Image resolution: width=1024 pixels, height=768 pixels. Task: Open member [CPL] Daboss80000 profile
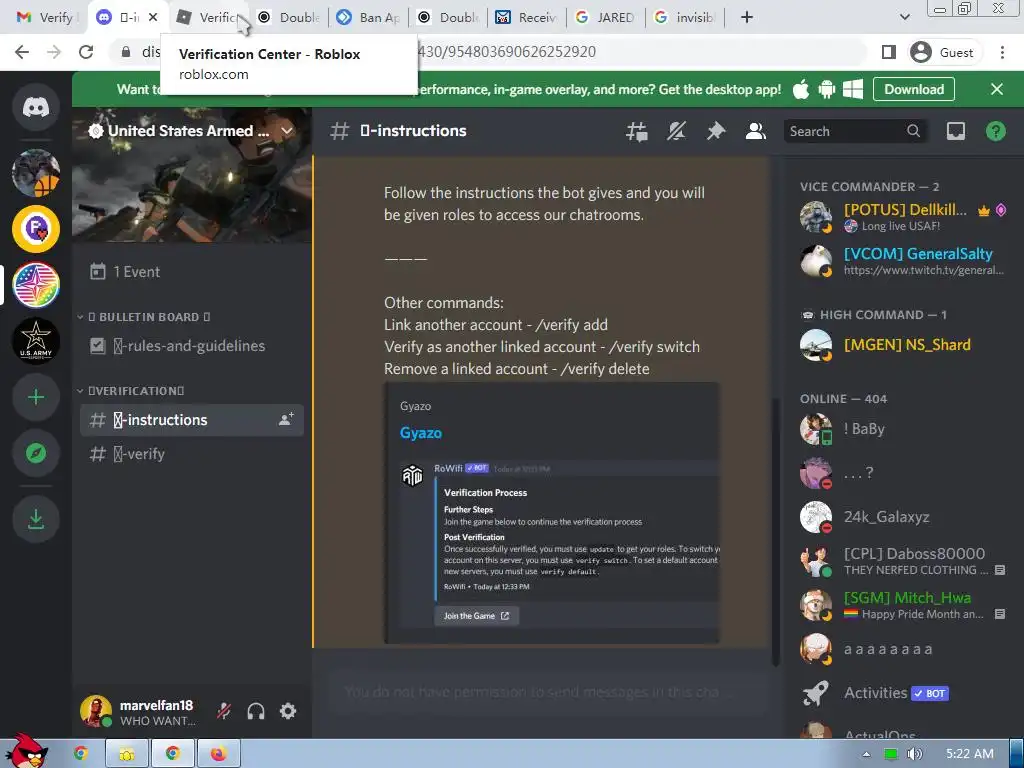tap(903, 561)
